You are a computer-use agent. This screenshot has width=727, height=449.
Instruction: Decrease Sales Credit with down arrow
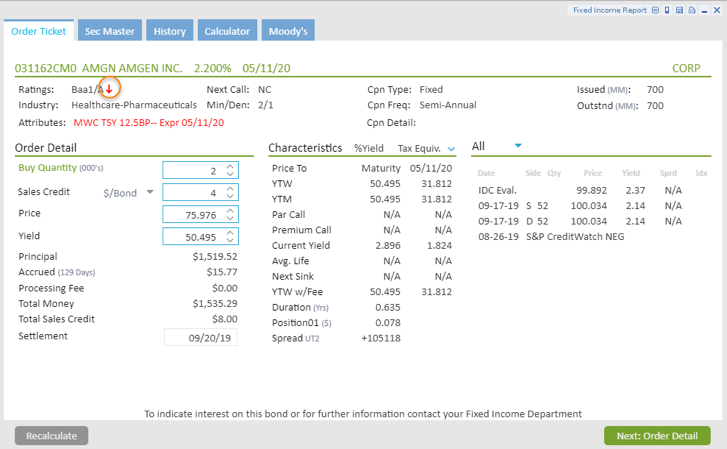230,196
